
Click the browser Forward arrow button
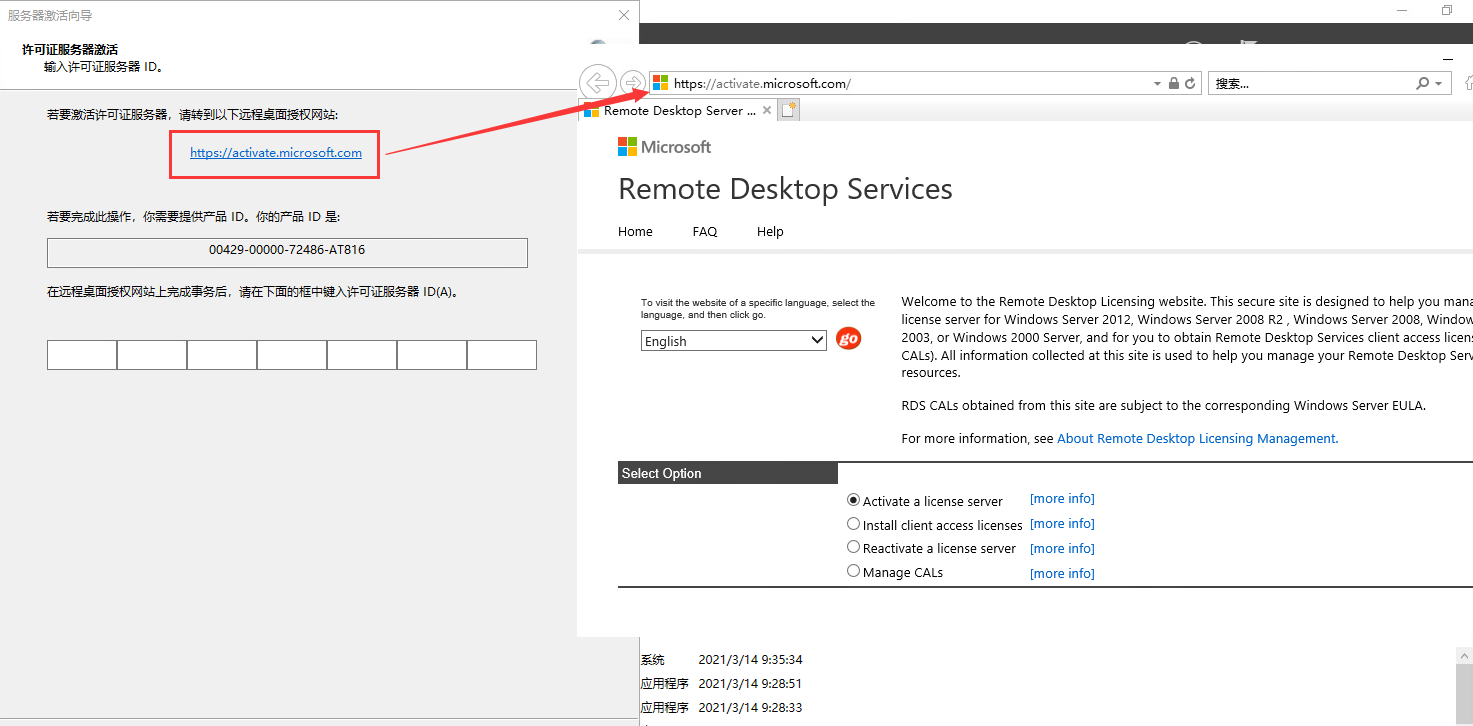[x=632, y=83]
